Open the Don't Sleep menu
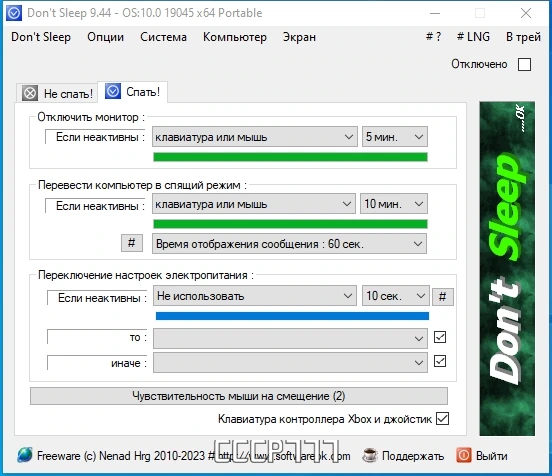 (41, 37)
